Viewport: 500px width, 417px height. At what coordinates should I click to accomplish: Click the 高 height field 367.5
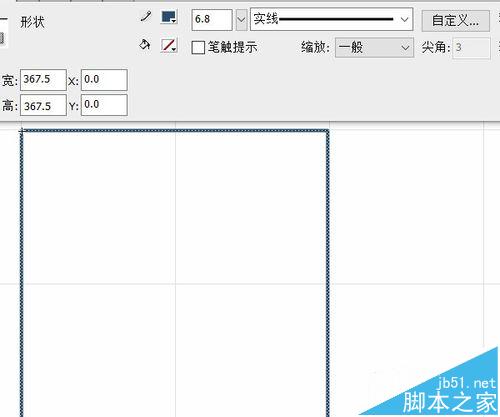43,105
